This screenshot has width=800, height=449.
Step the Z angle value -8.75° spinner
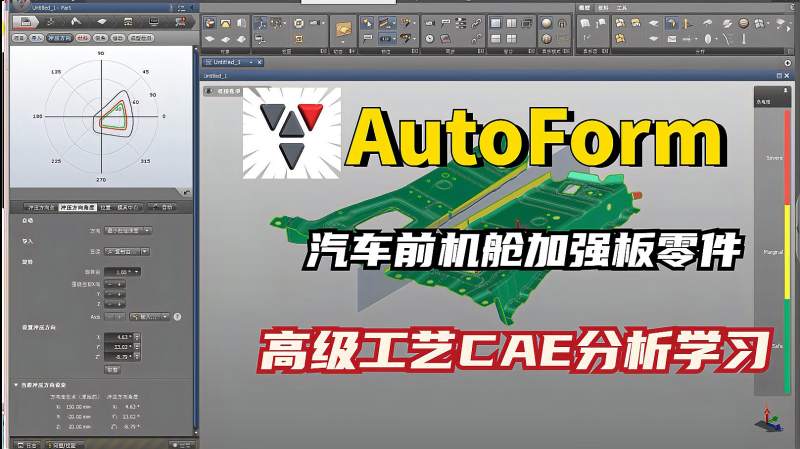[137, 357]
